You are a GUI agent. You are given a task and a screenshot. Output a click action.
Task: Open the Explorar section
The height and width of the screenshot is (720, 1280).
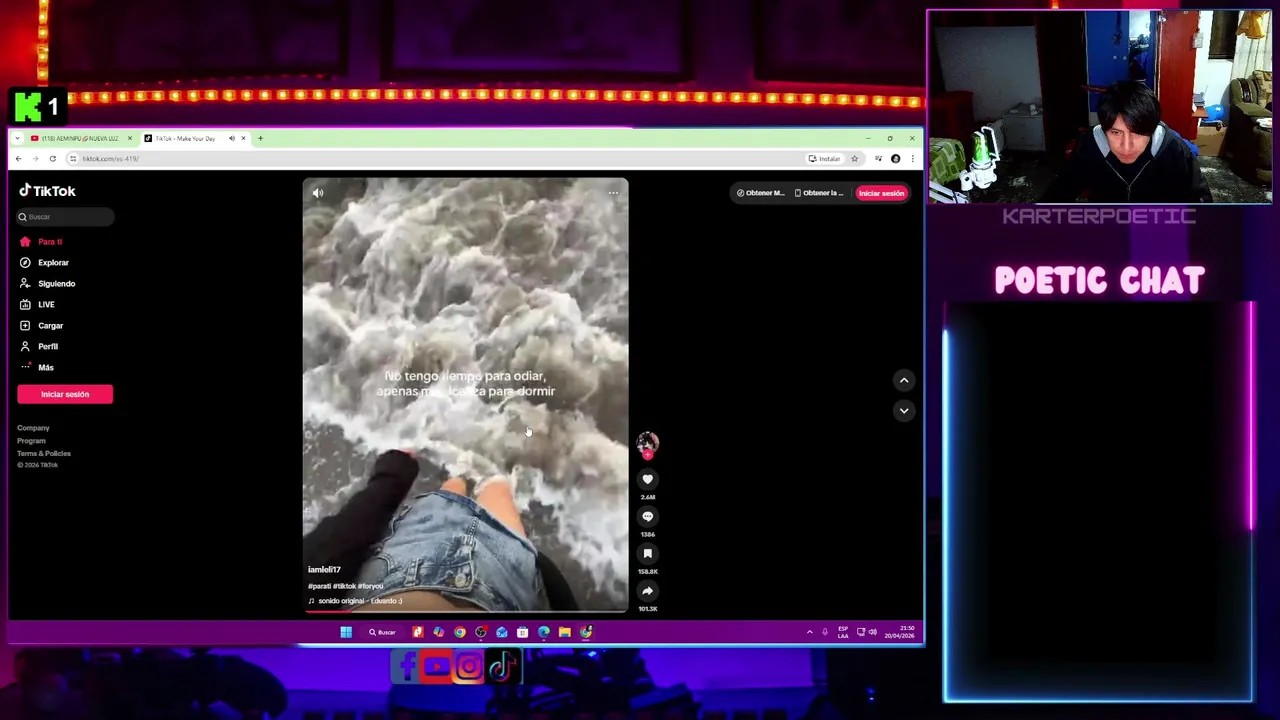[45, 263]
